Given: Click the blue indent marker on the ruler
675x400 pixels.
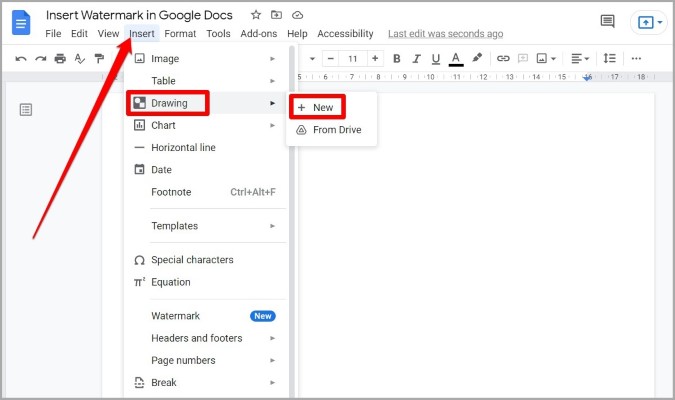Looking at the screenshot, I should click(588, 78).
